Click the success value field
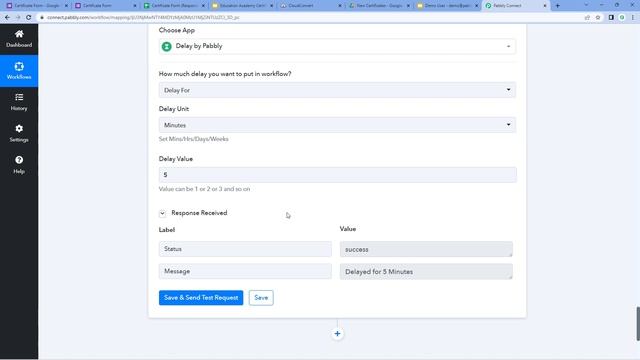The width and height of the screenshot is (640, 360). click(426, 249)
